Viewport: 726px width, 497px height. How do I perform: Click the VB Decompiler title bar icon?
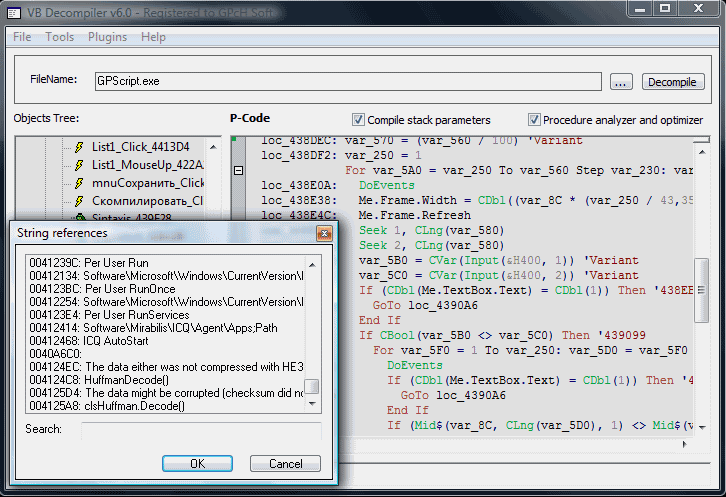coord(14,13)
